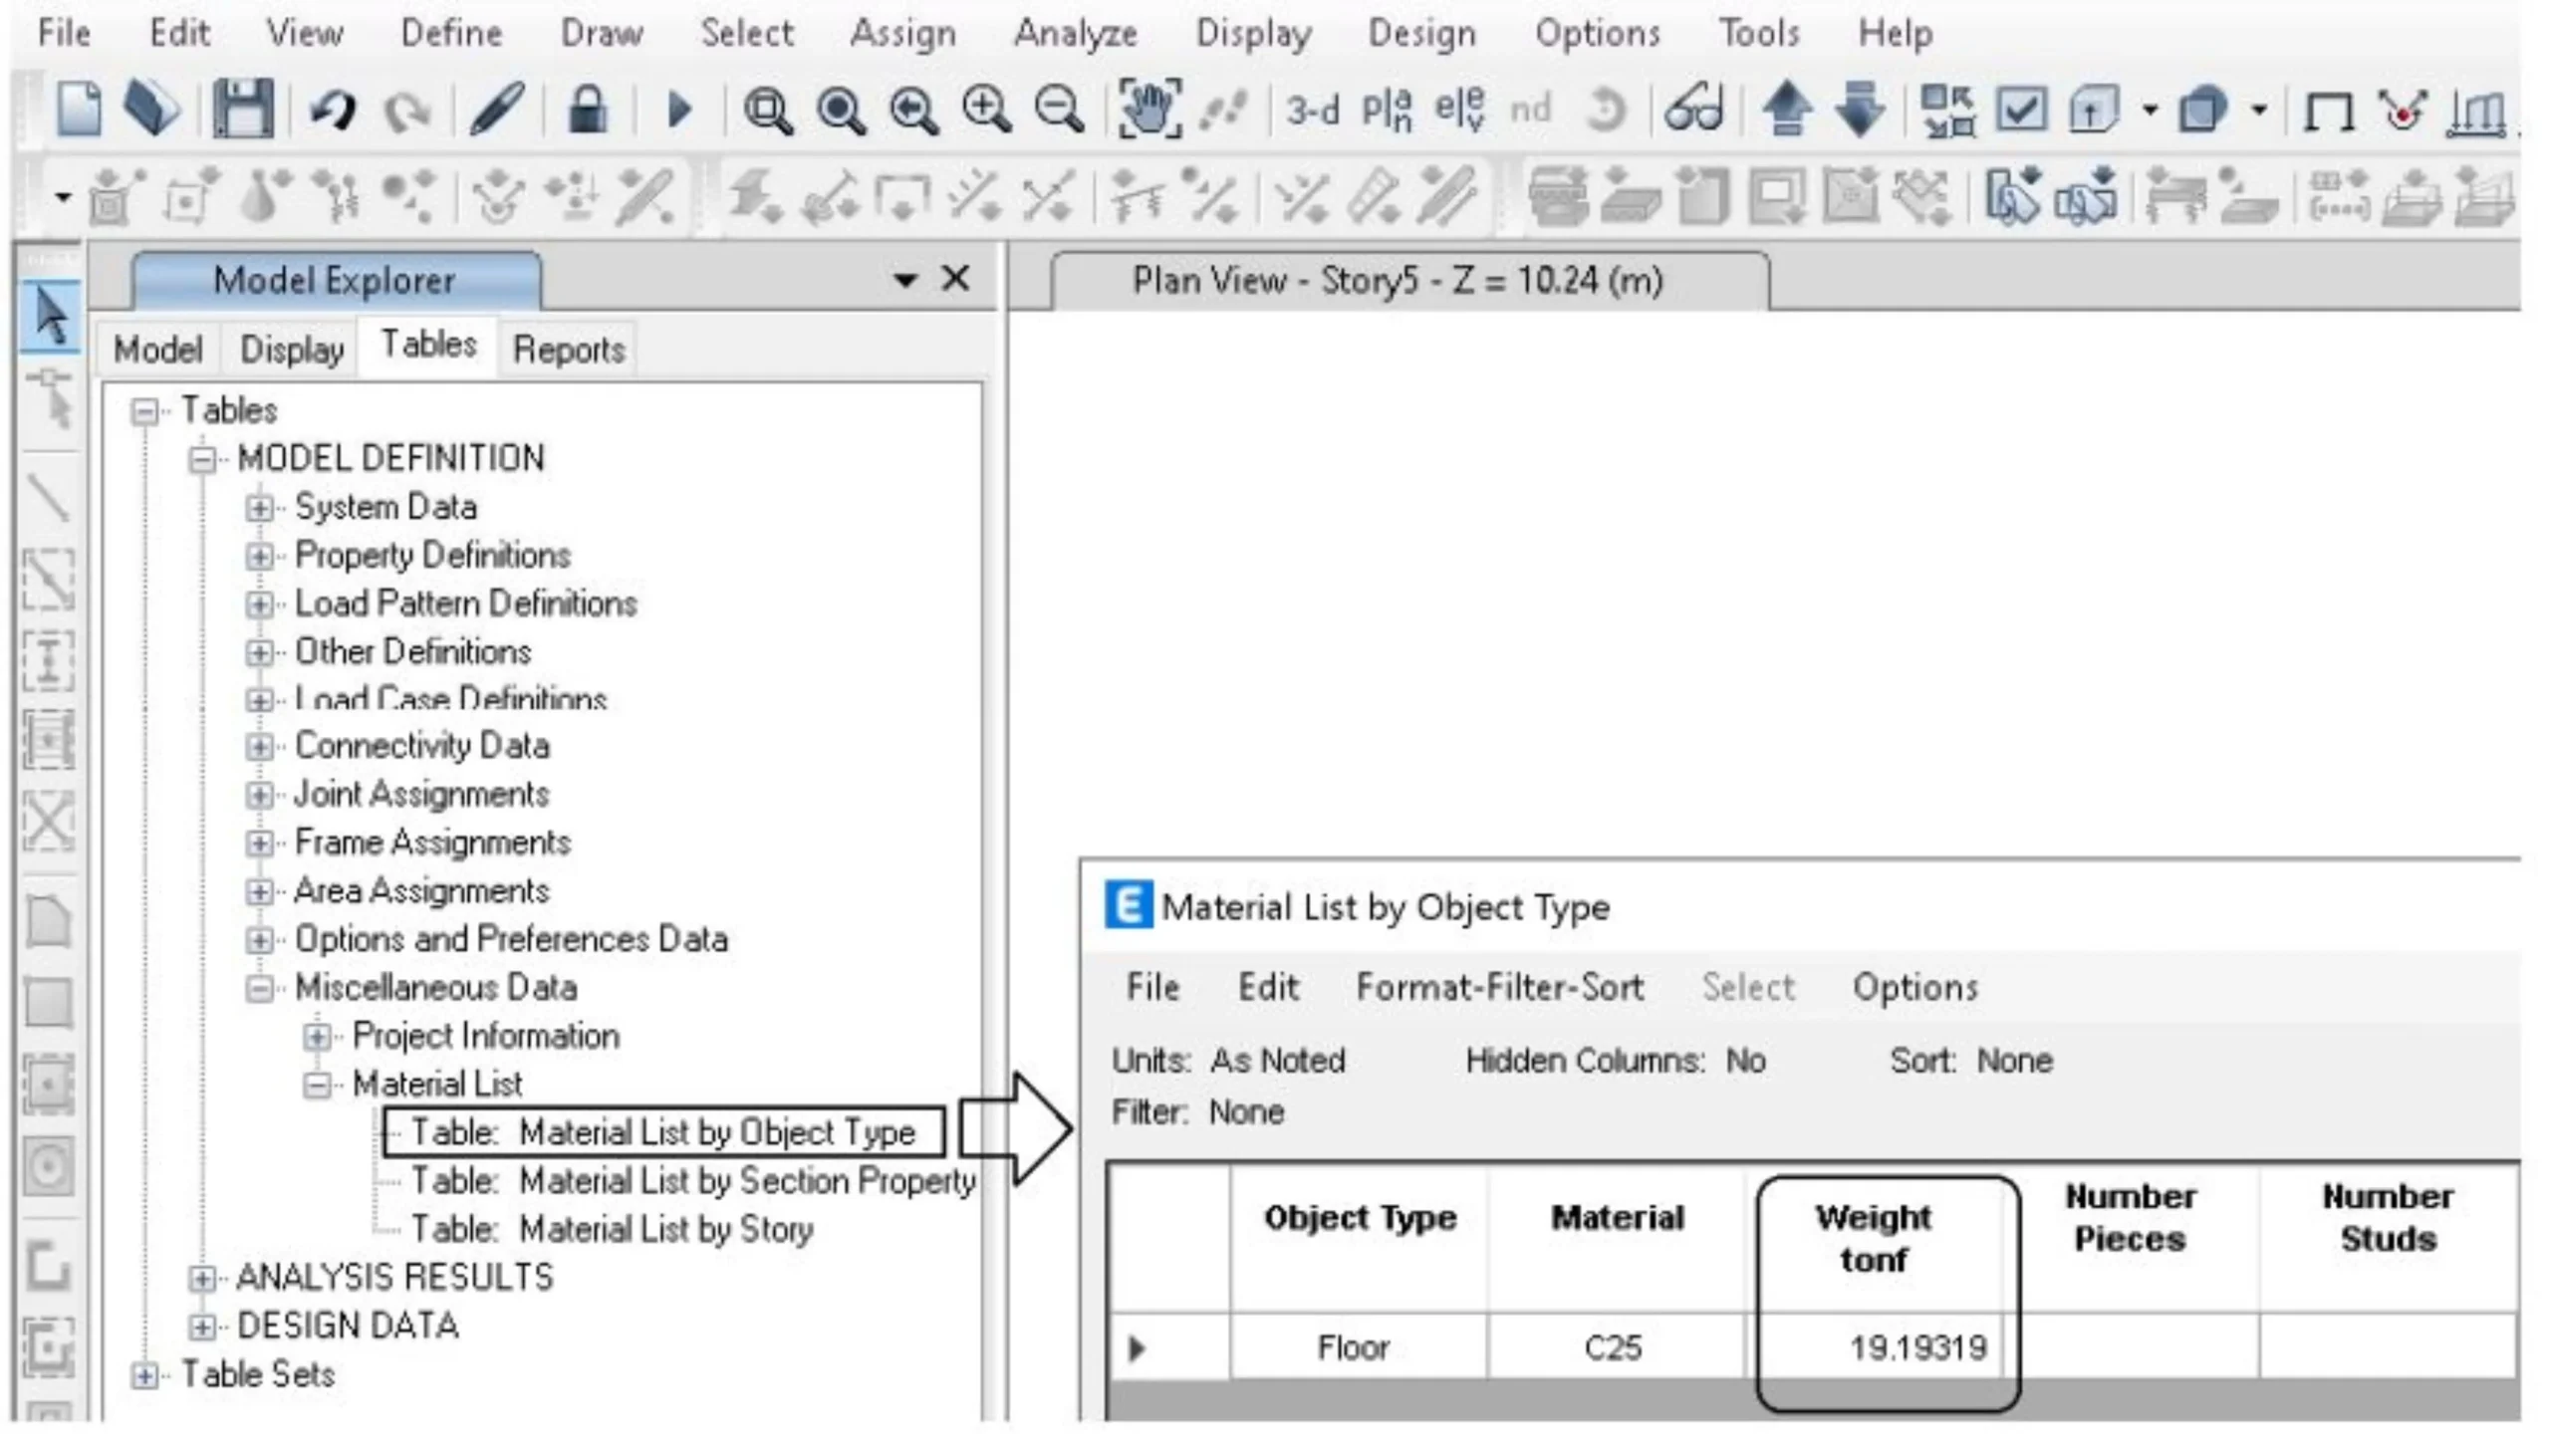Select the pointer tool in left sidebar
The height and width of the screenshot is (1456, 2550).
point(50,316)
